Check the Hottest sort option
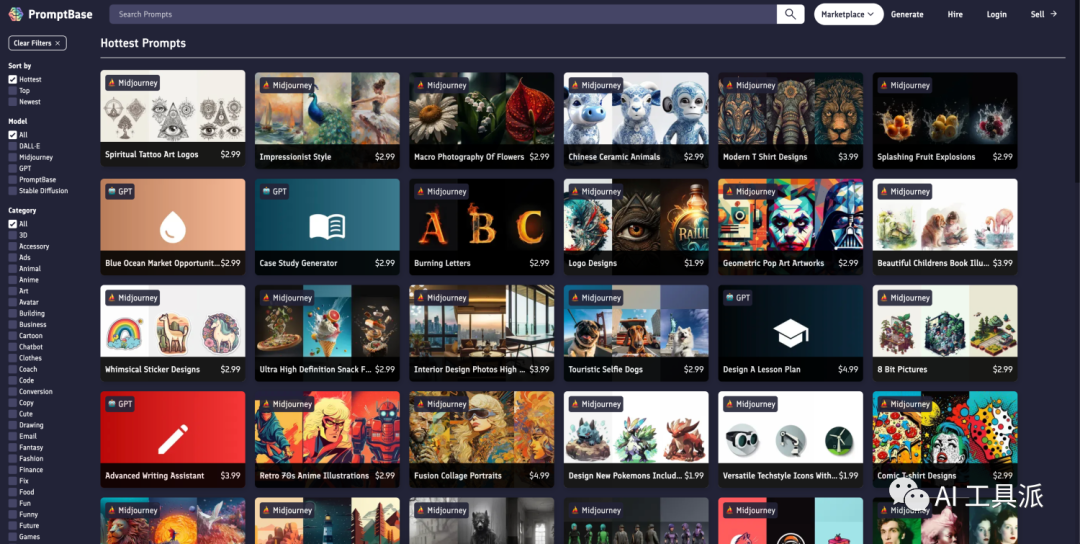The image size is (1080, 544). point(12,79)
